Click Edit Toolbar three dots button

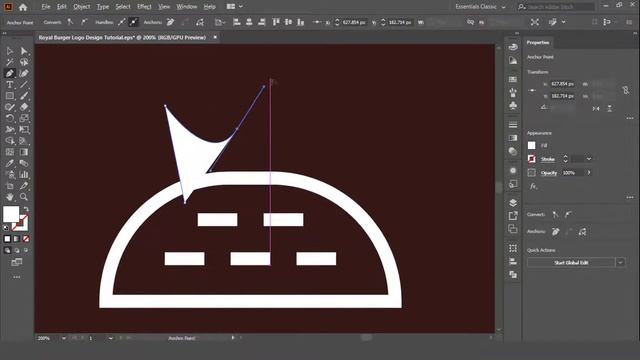pyautogui.click(x=17, y=277)
